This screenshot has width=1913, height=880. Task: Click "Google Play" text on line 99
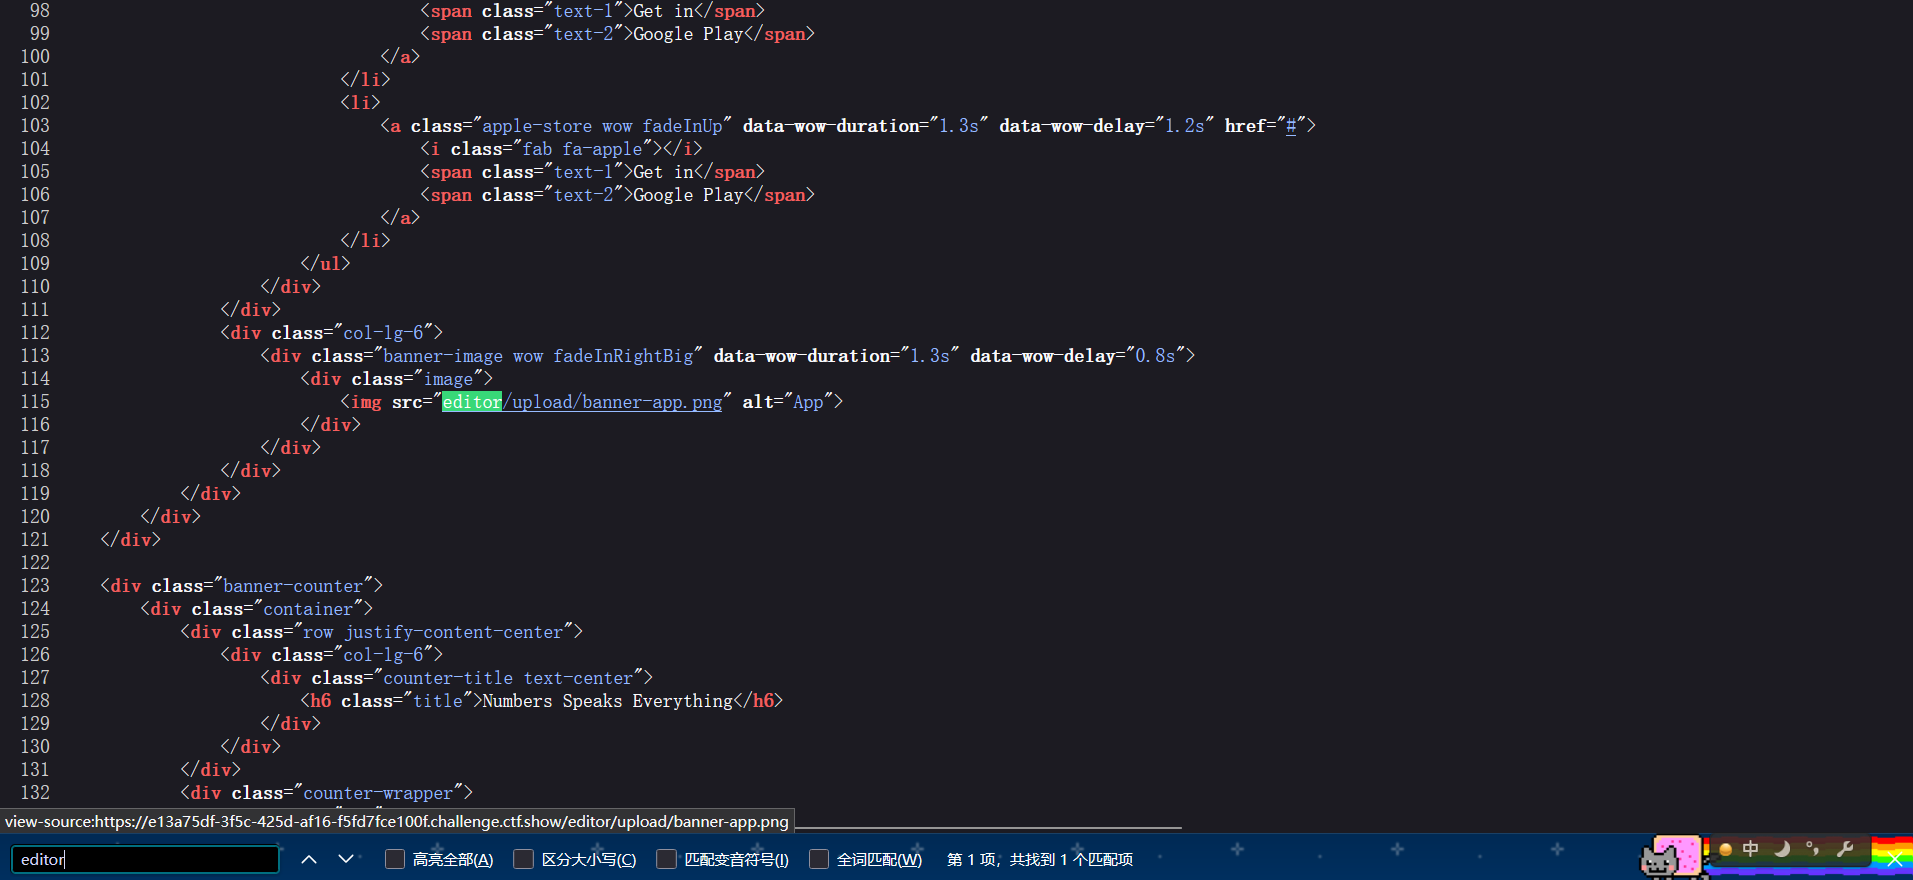tap(688, 34)
